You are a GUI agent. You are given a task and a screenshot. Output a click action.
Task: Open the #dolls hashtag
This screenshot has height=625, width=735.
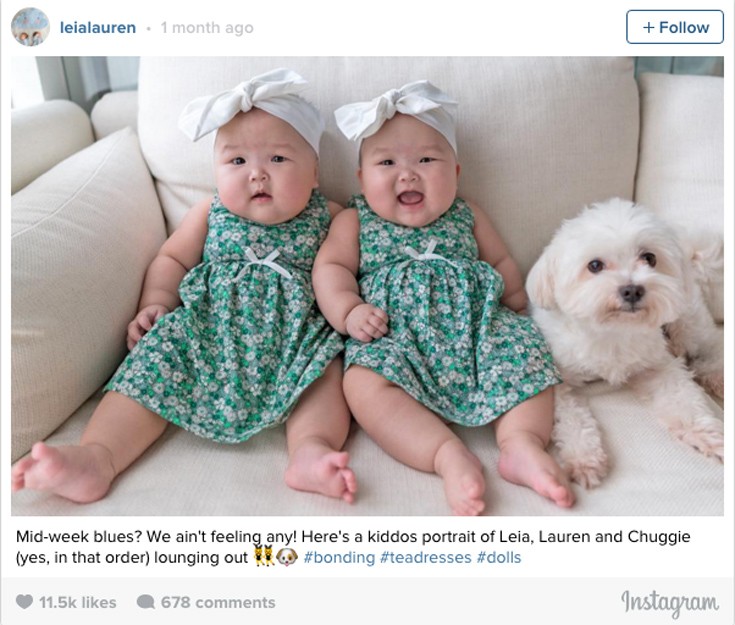pyautogui.click(x=499, y=557)
